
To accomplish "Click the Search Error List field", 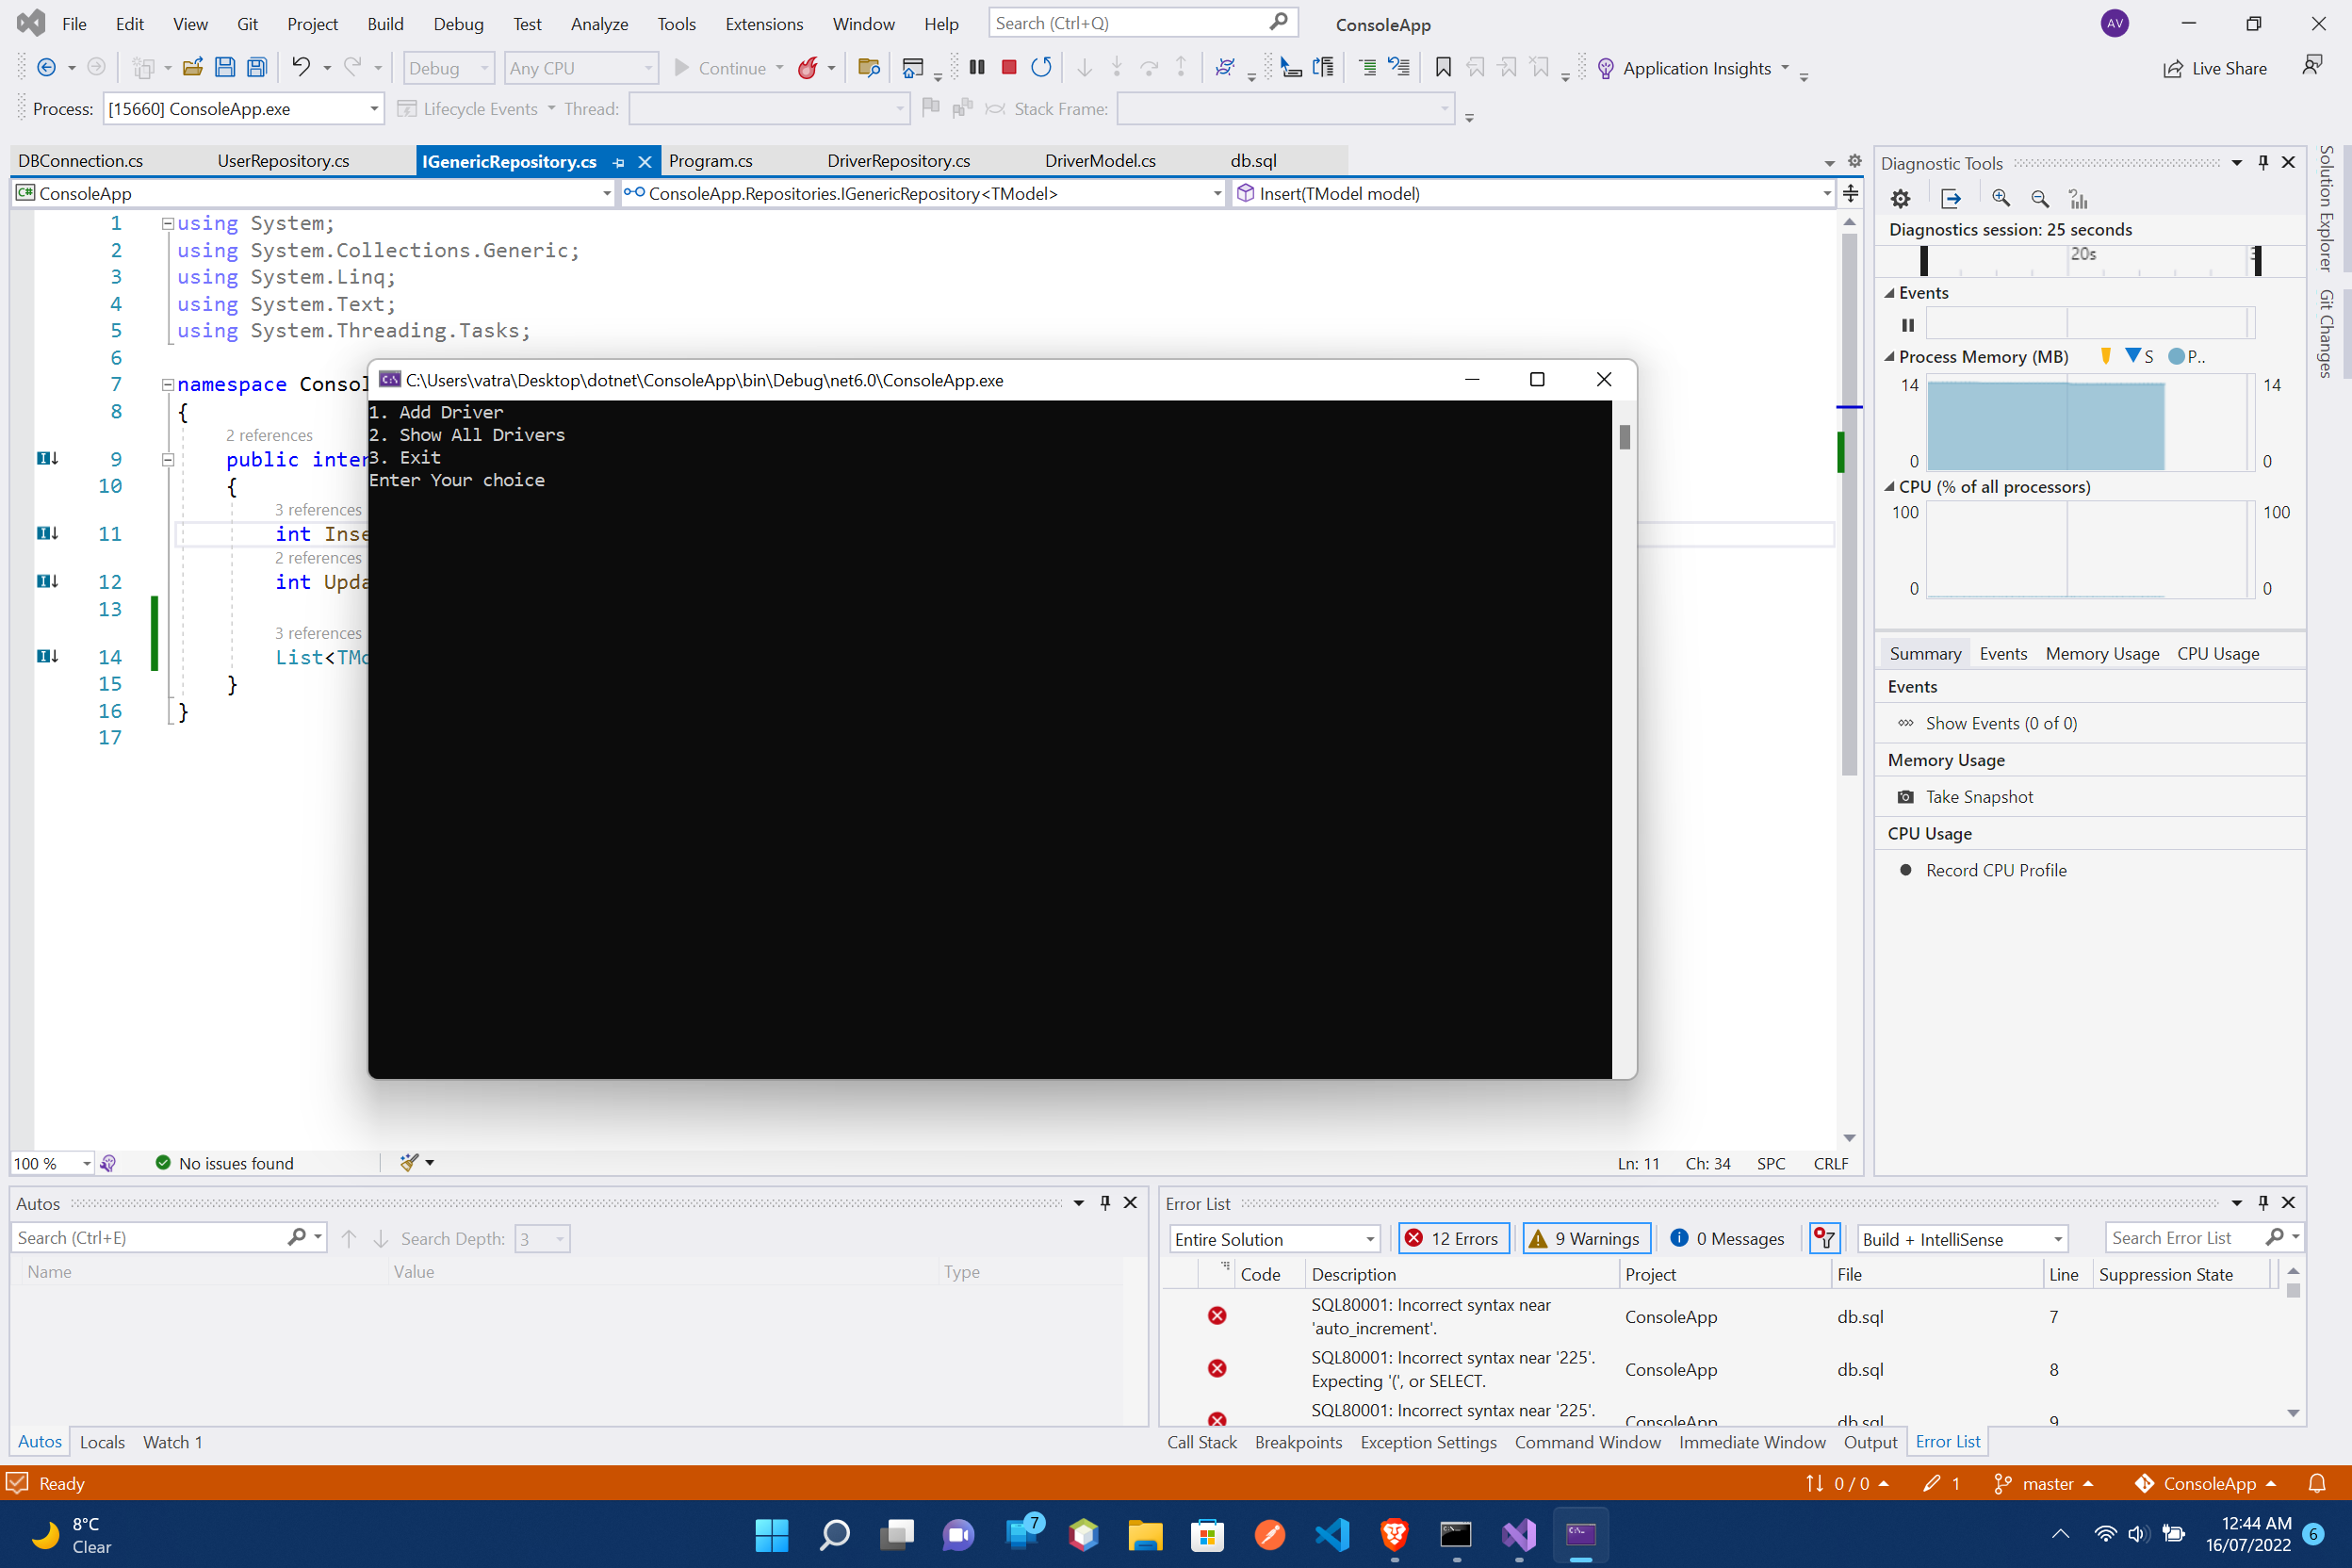I will (2190, 1237).
